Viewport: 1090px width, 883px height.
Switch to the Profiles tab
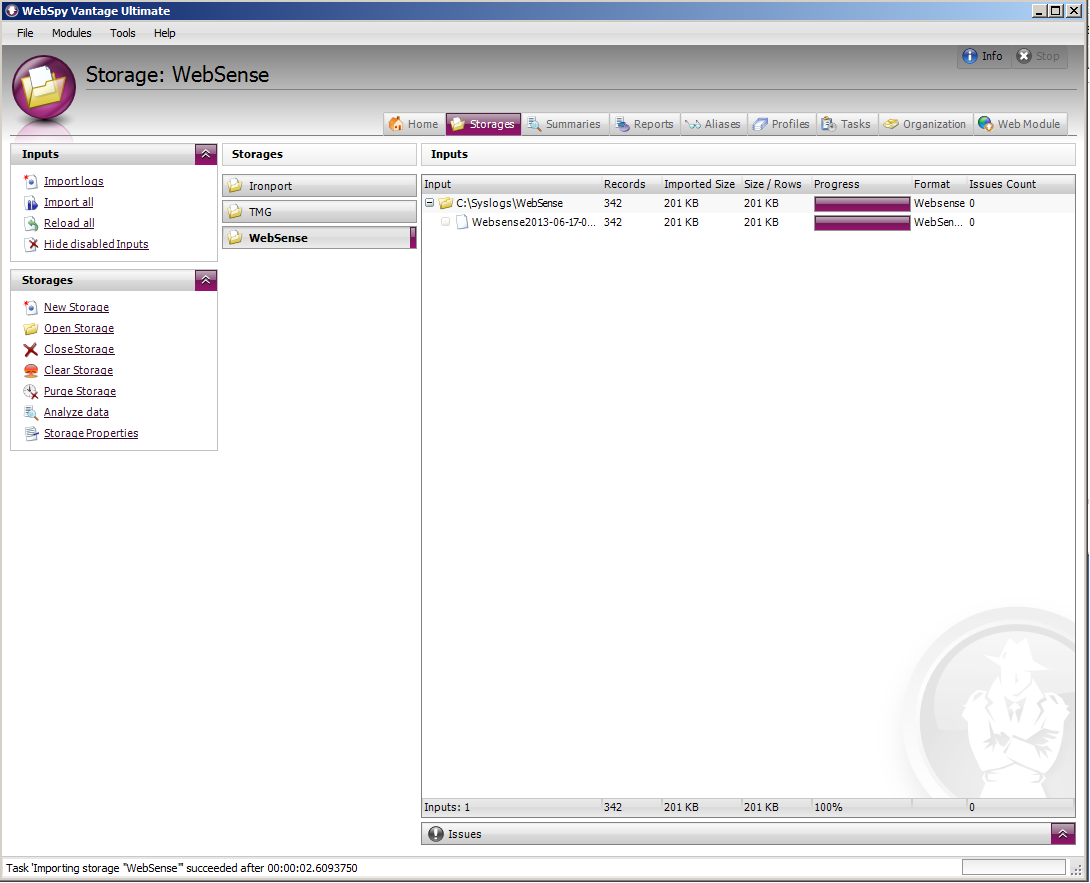pos(781,124)
